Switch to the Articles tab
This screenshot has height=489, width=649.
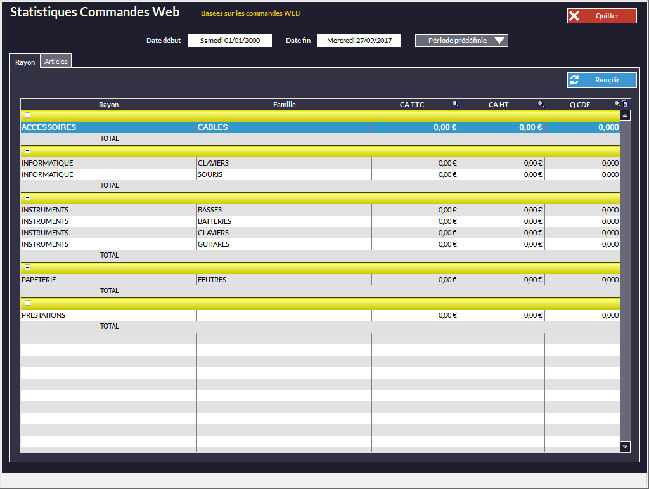click(56, 61)
